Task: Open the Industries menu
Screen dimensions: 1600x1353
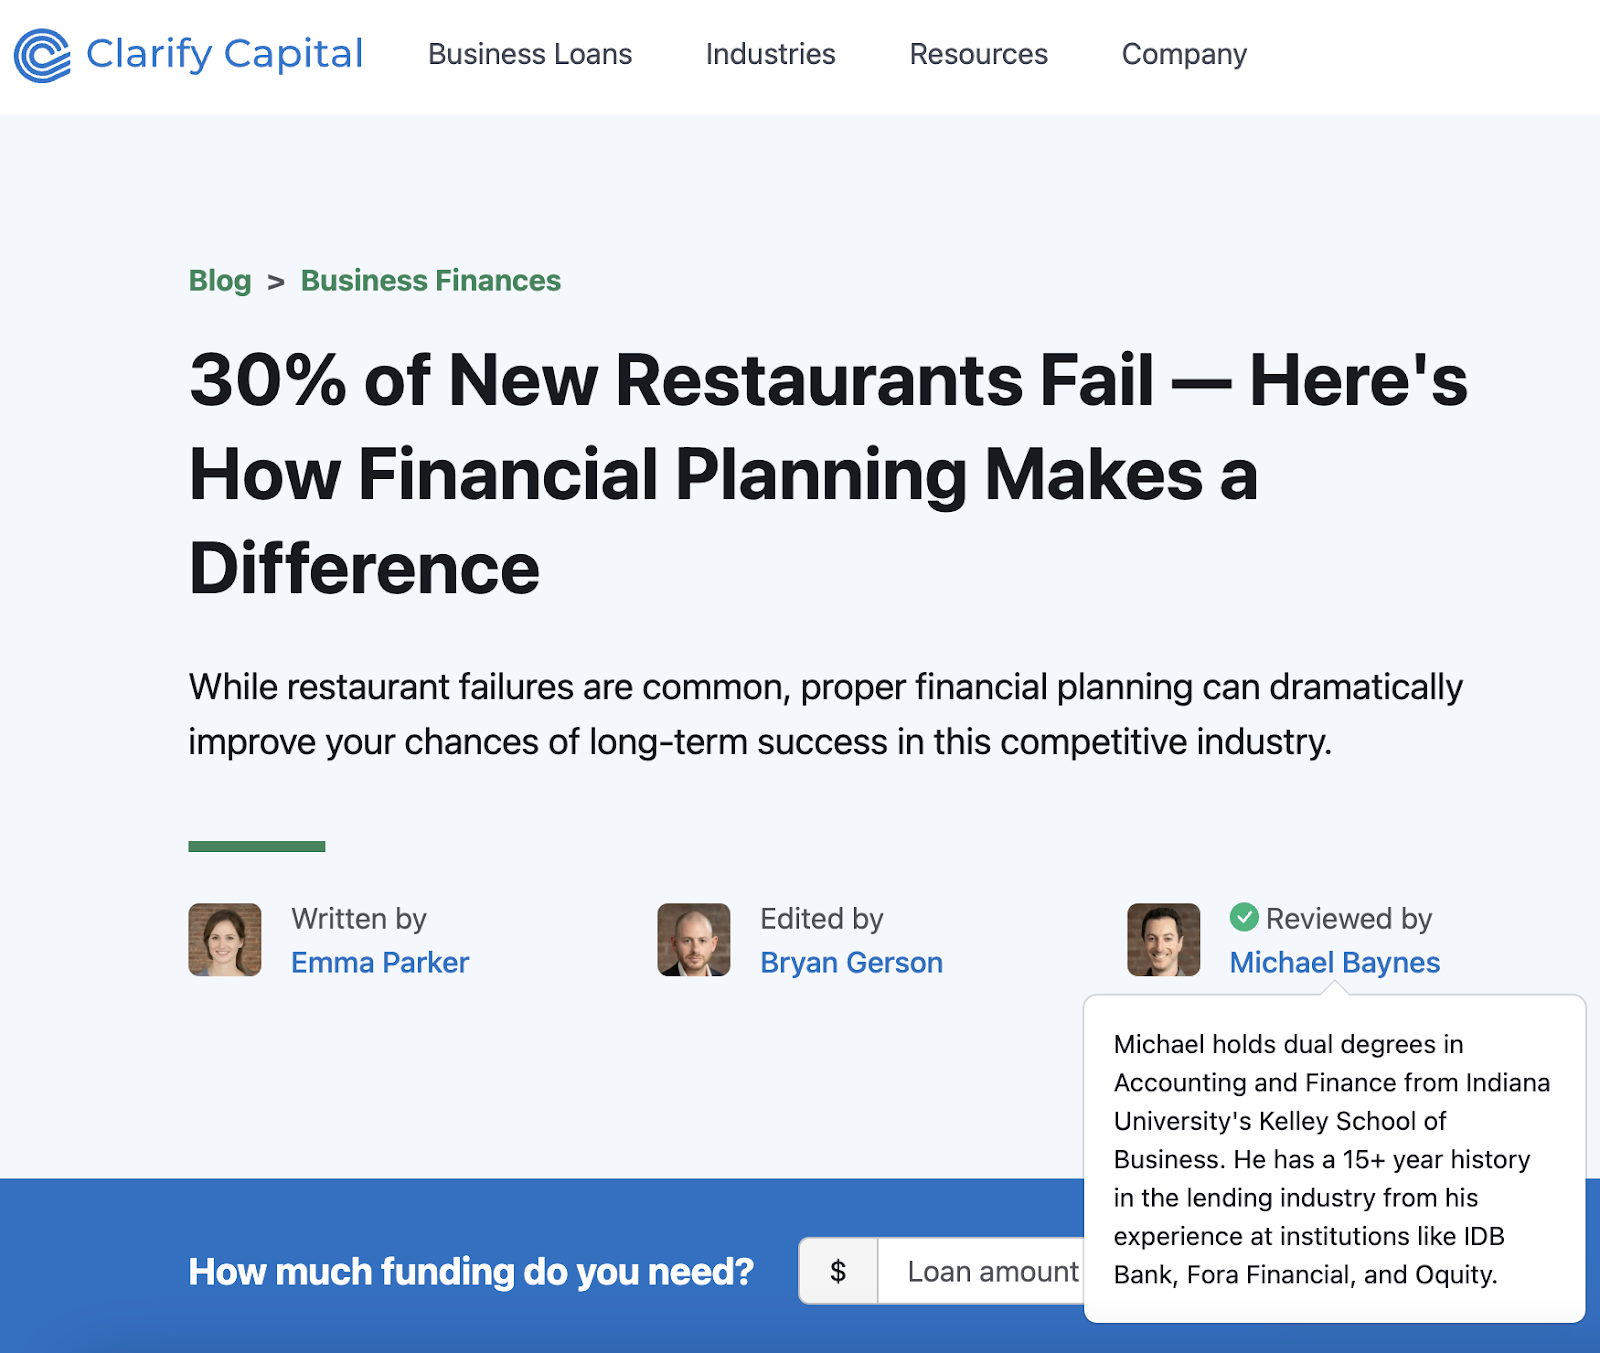Action: click(x=770, y=54)
